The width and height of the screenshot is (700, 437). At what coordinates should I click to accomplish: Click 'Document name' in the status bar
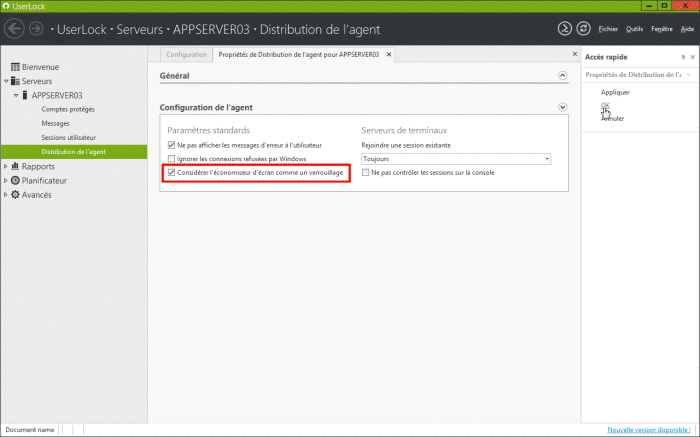29,429
